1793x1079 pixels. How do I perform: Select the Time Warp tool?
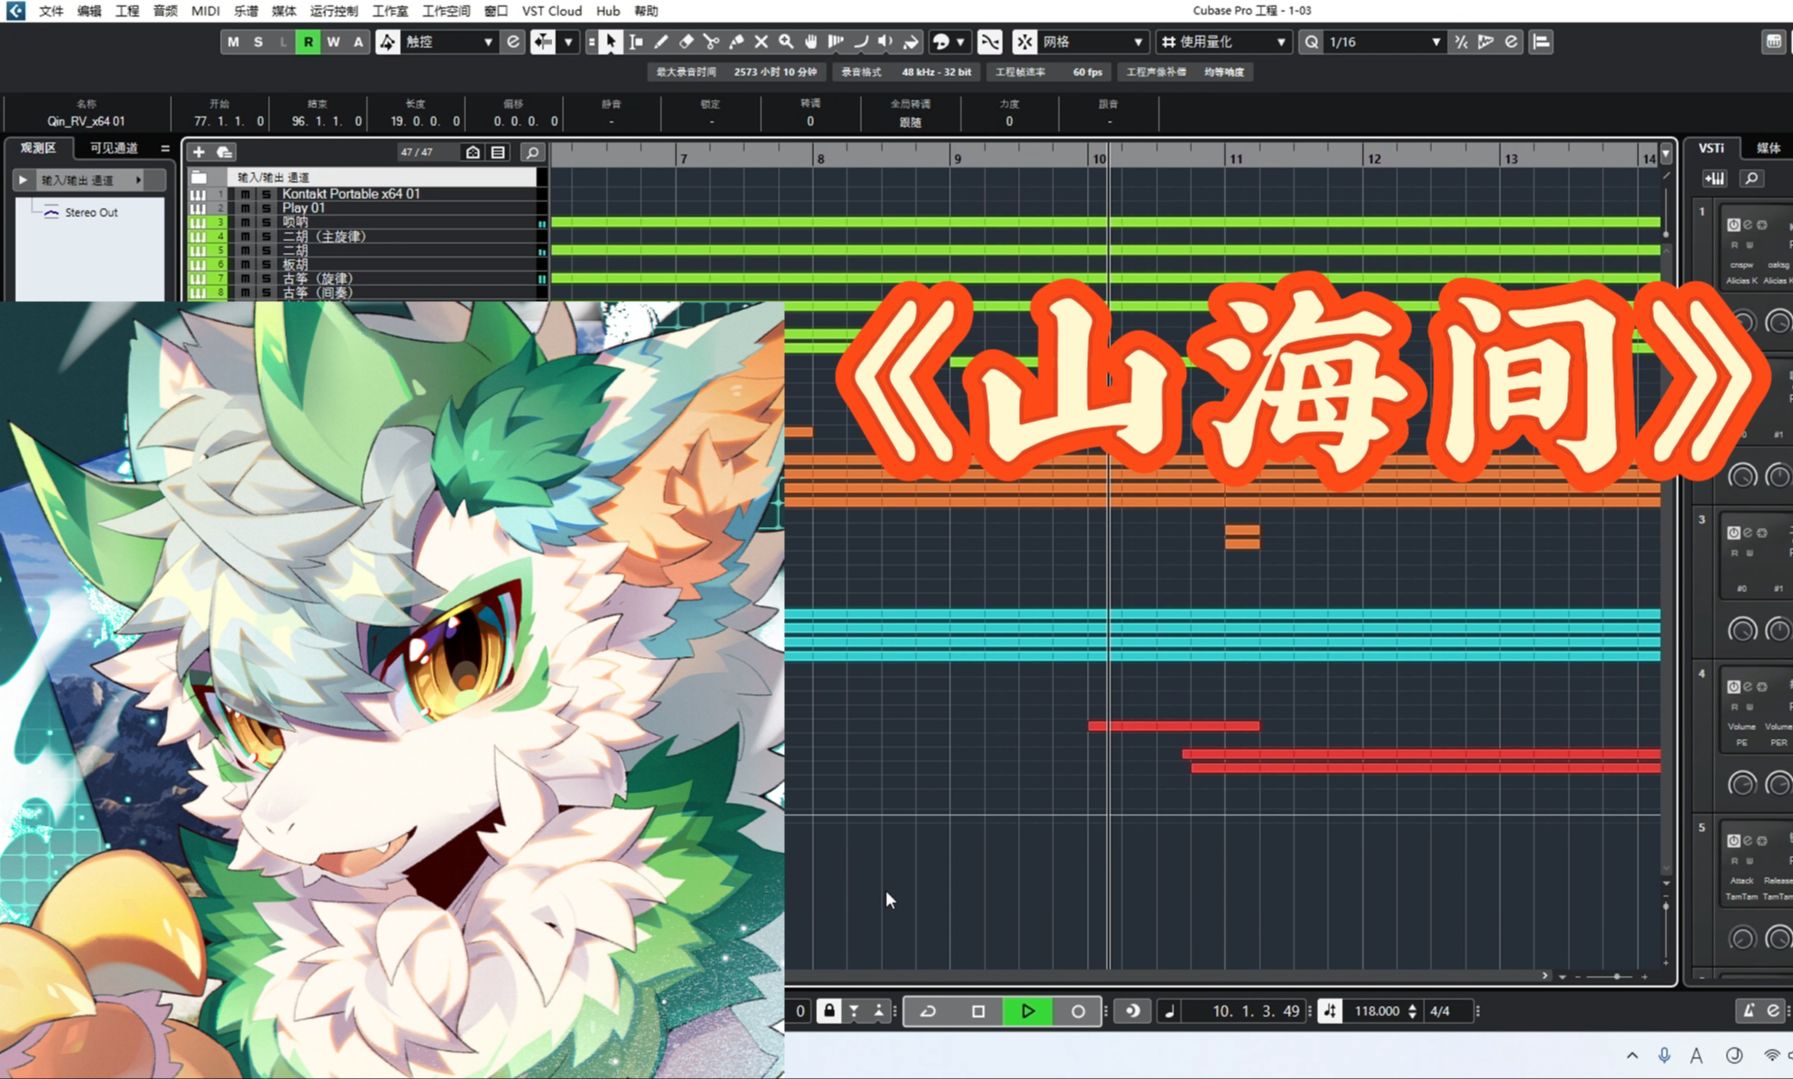836,42
